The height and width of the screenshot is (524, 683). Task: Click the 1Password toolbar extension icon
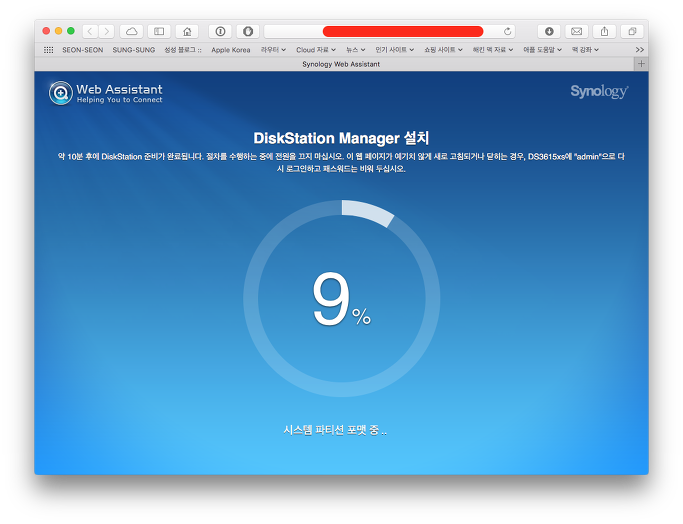220,31
